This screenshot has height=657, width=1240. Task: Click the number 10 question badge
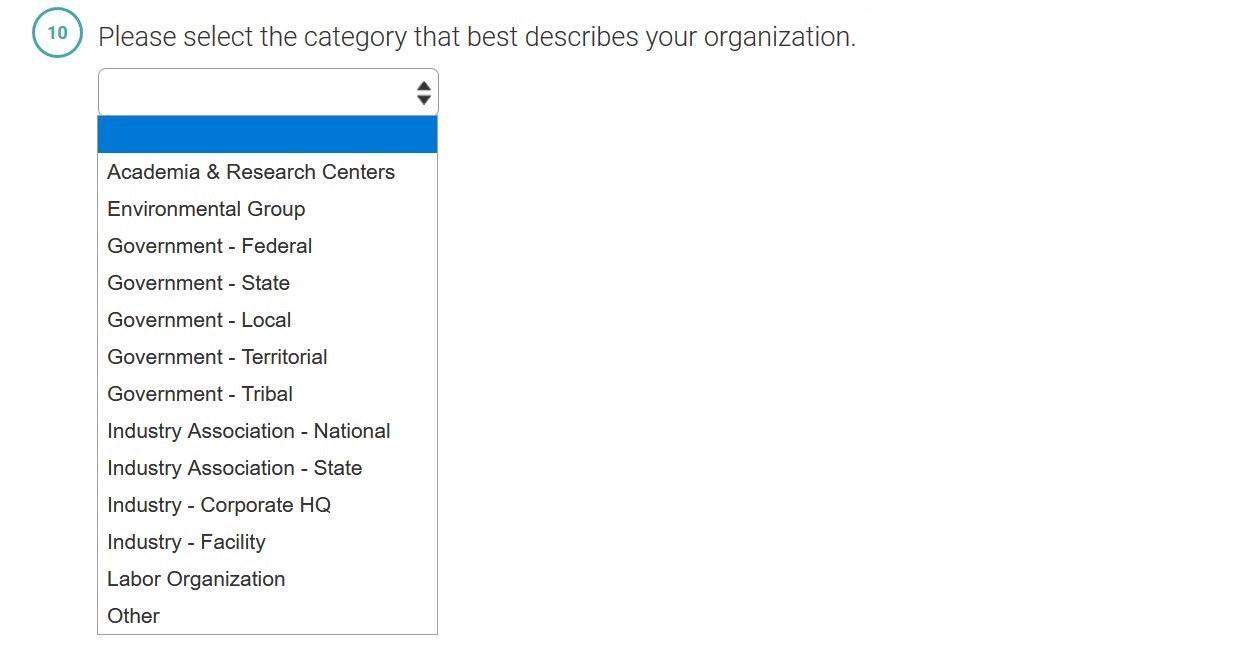click(57, 34)
